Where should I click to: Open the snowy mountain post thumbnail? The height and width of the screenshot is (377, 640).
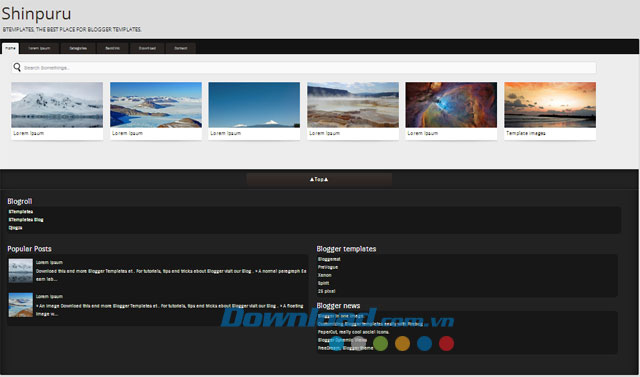click(x=57, y=105)
